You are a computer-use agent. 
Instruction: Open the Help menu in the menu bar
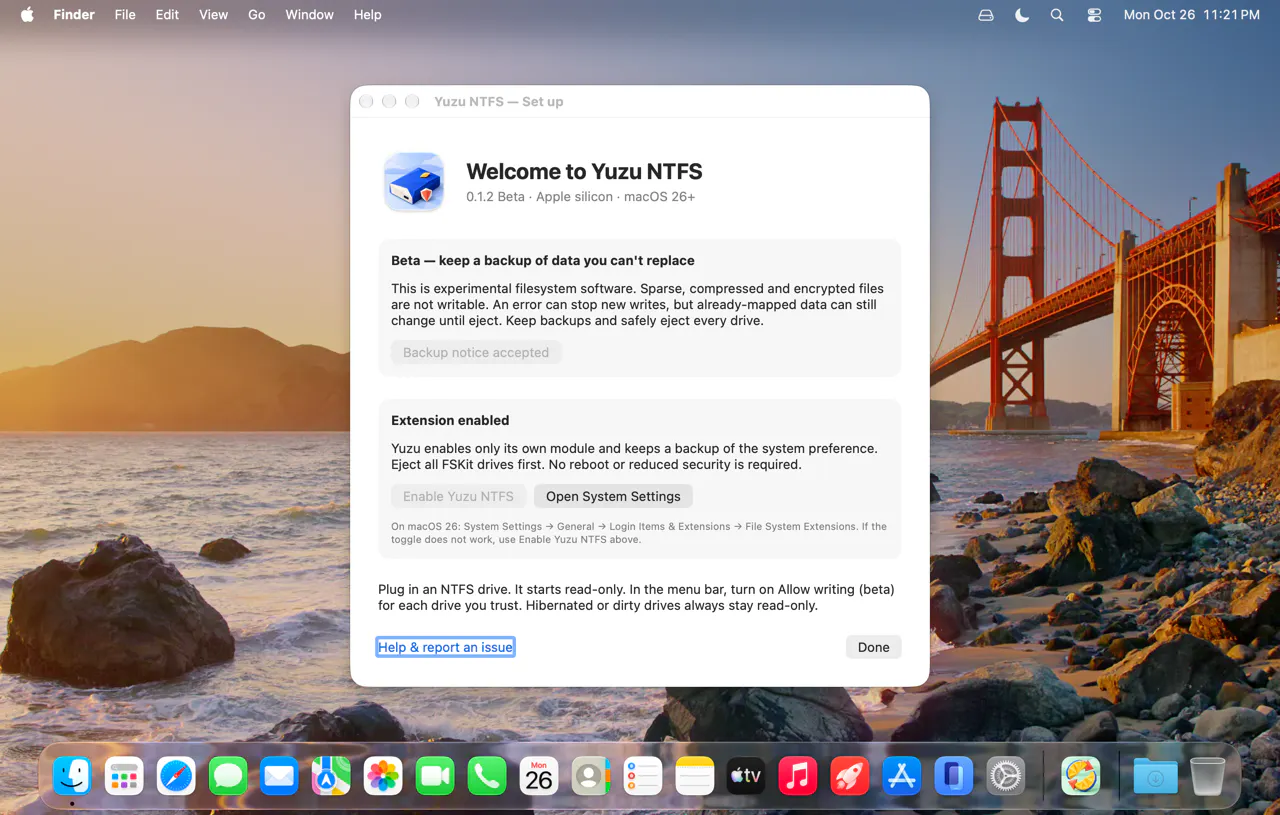(367, 15)
